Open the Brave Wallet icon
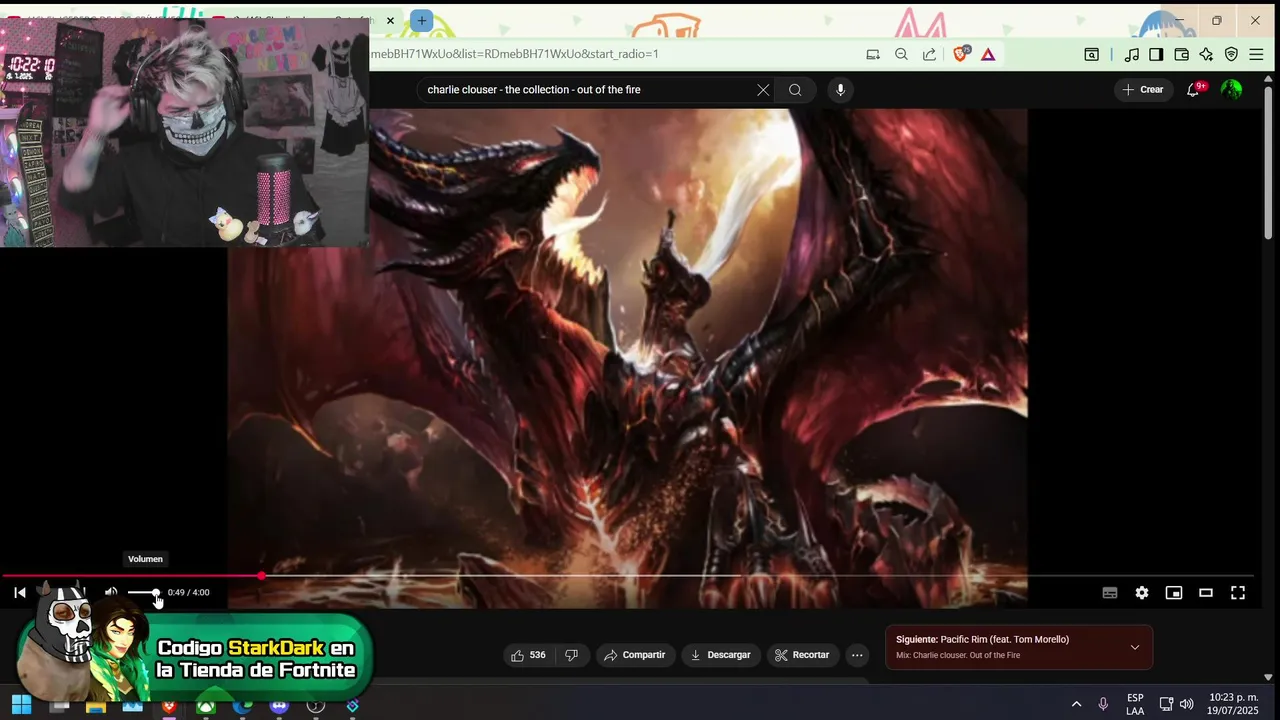Image resolution: width=1280 pixels, height=720 pixels. 1181,54
